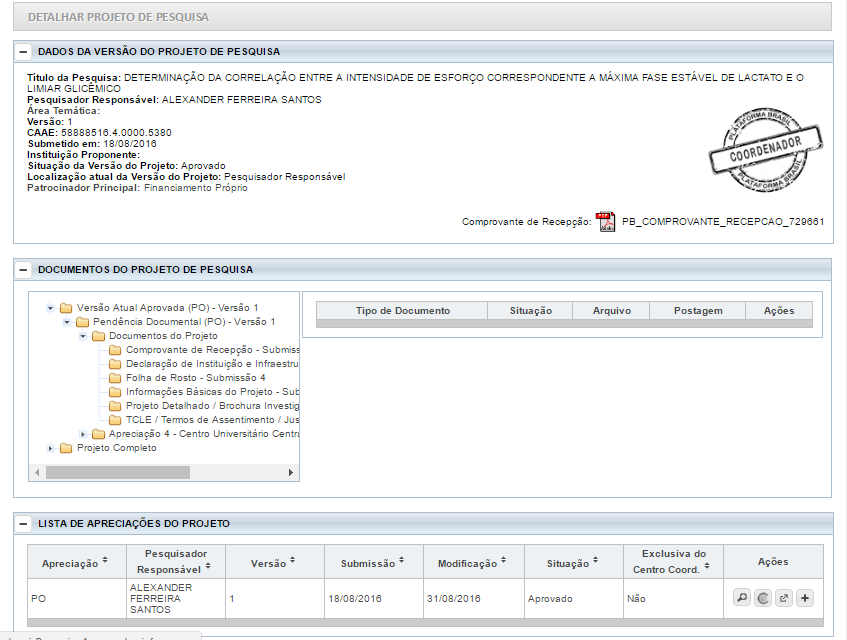The image size is (847, 640).
Task: Click the plus icon in Ações column
Action: click(806, 598)
